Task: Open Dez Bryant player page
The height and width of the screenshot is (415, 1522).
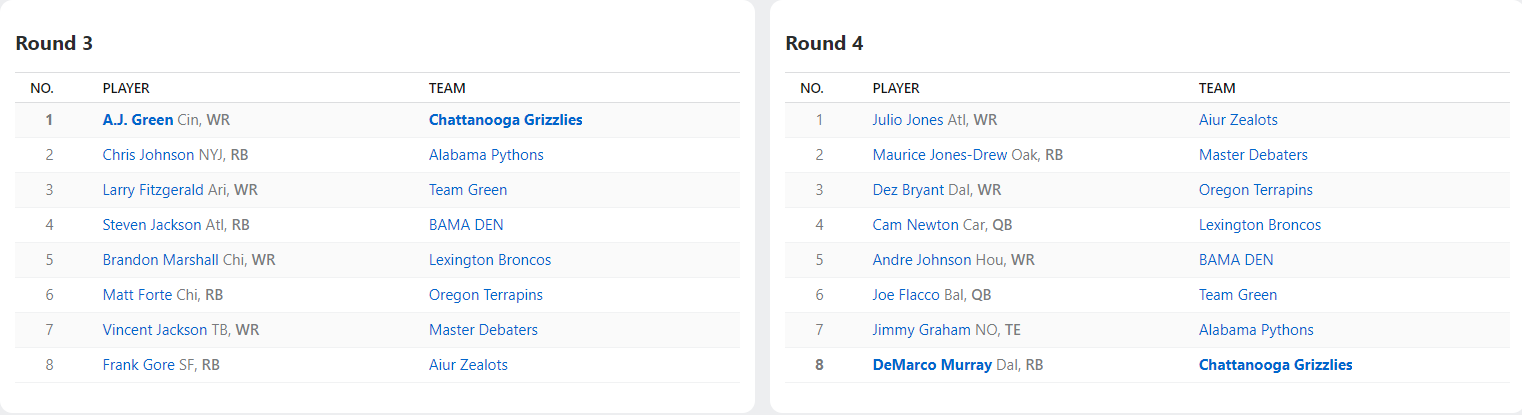Action: pyautogui.click(x=907, y=190)
